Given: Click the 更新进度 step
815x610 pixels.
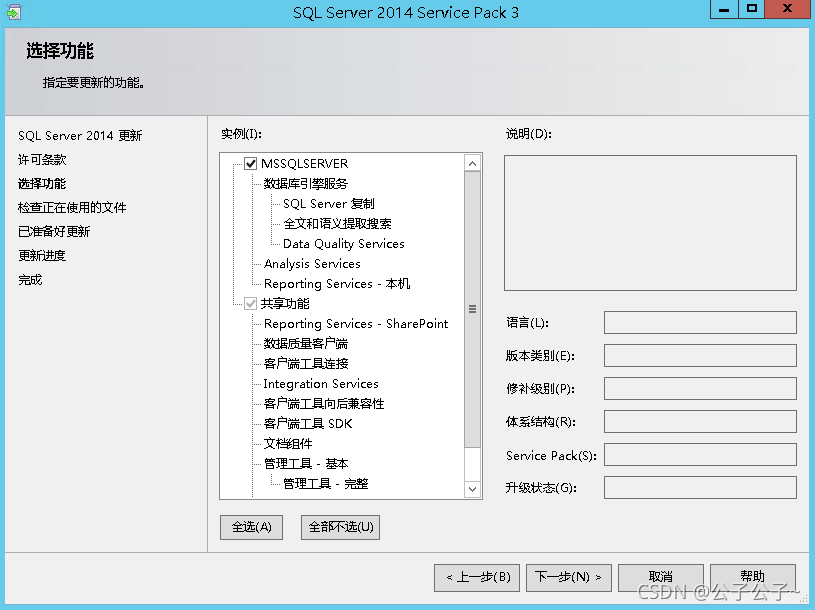Looking at the screenshot, I should click(42, 256).
